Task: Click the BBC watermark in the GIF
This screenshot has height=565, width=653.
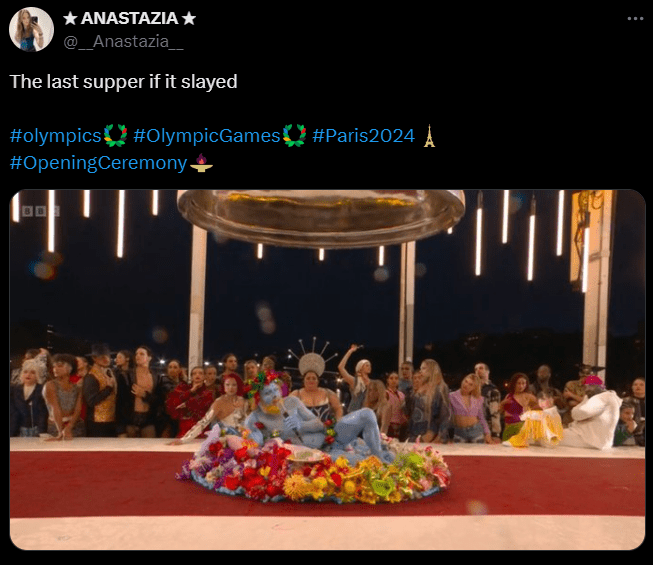Action: pos(41,211)
